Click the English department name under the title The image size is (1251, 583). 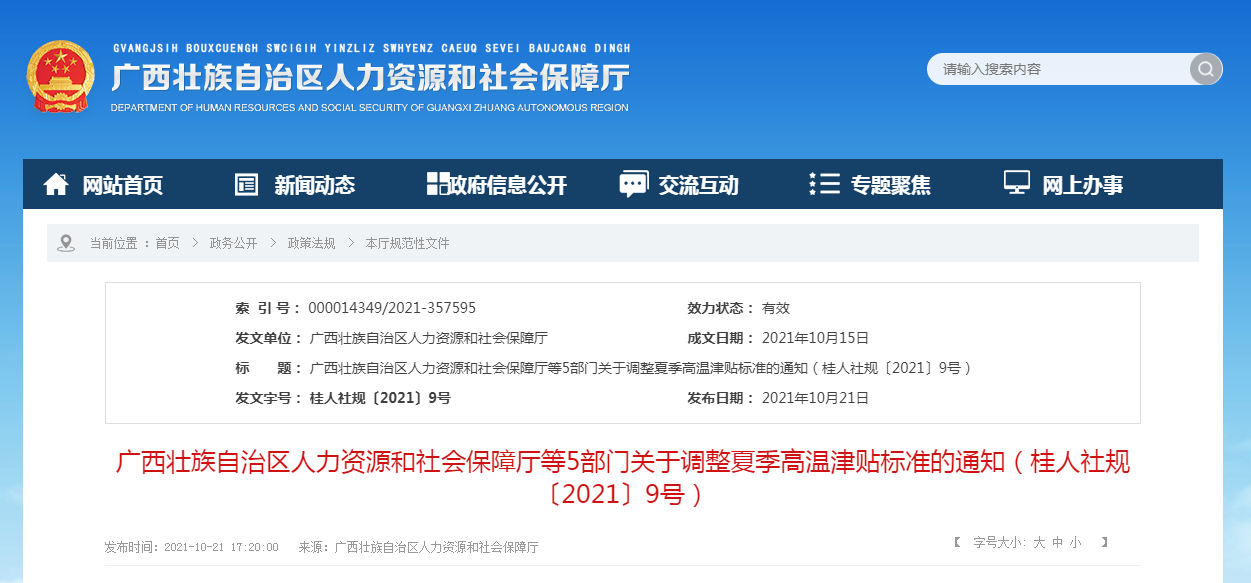pyautogui.click(x=370, y=108)
